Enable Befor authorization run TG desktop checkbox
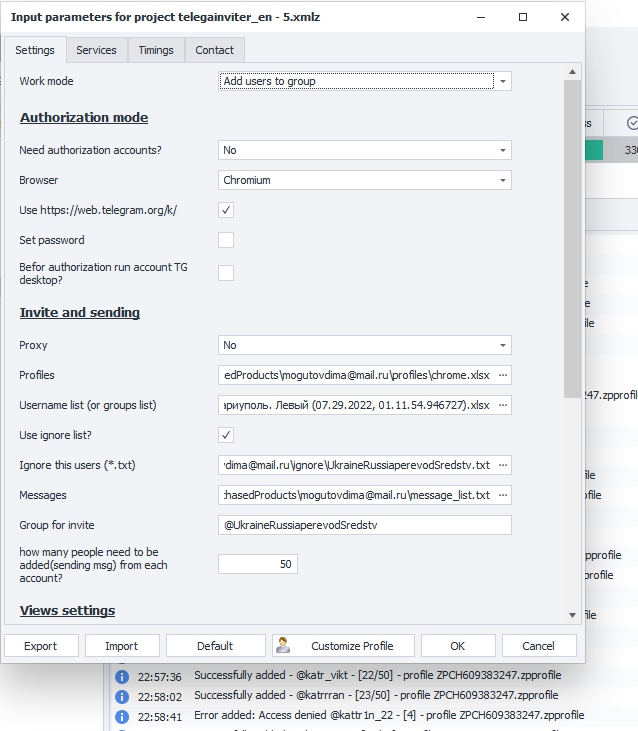This screenshot has width=638, height=731. coord(226,273)
